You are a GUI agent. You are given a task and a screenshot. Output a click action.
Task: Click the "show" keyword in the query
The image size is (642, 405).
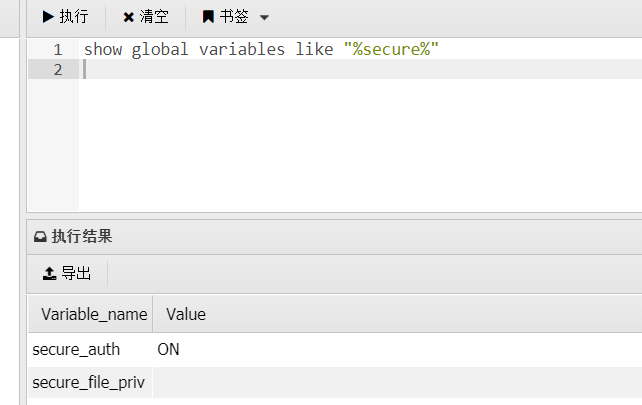103,49
